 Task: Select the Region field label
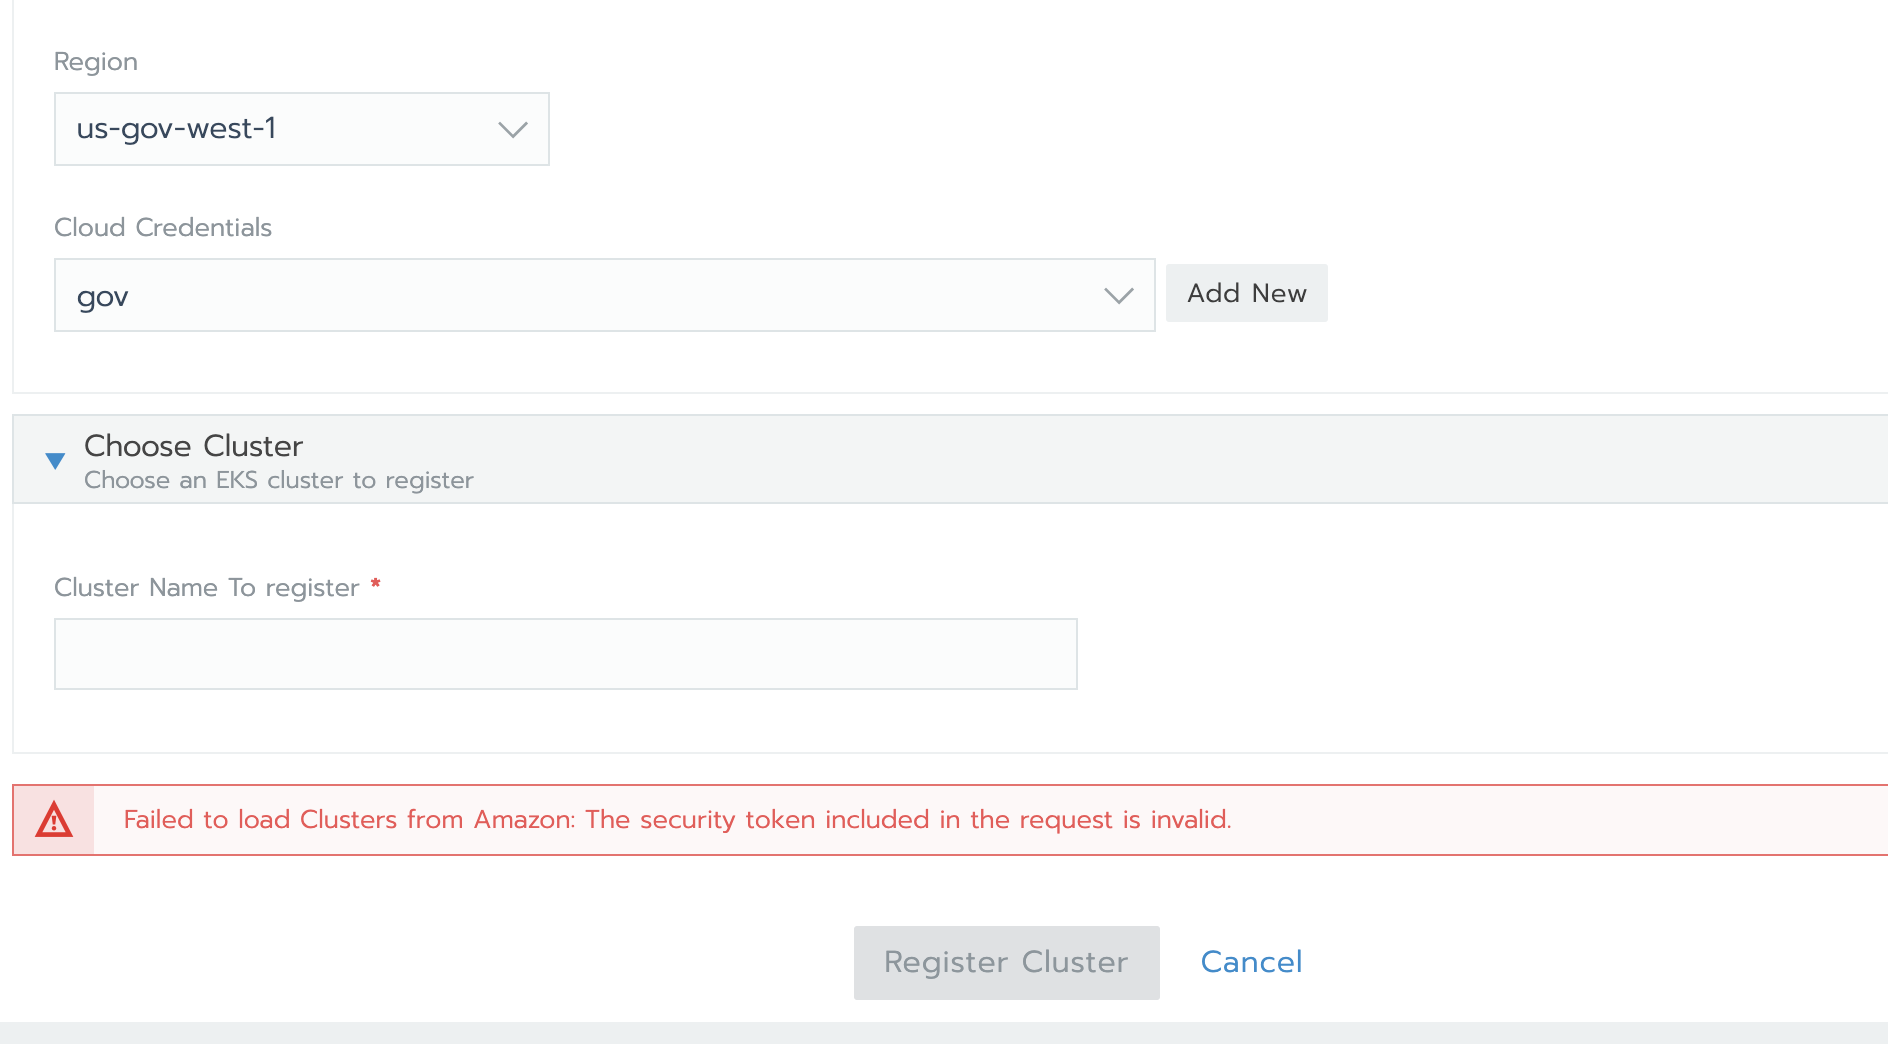click(x=95, y=61)
